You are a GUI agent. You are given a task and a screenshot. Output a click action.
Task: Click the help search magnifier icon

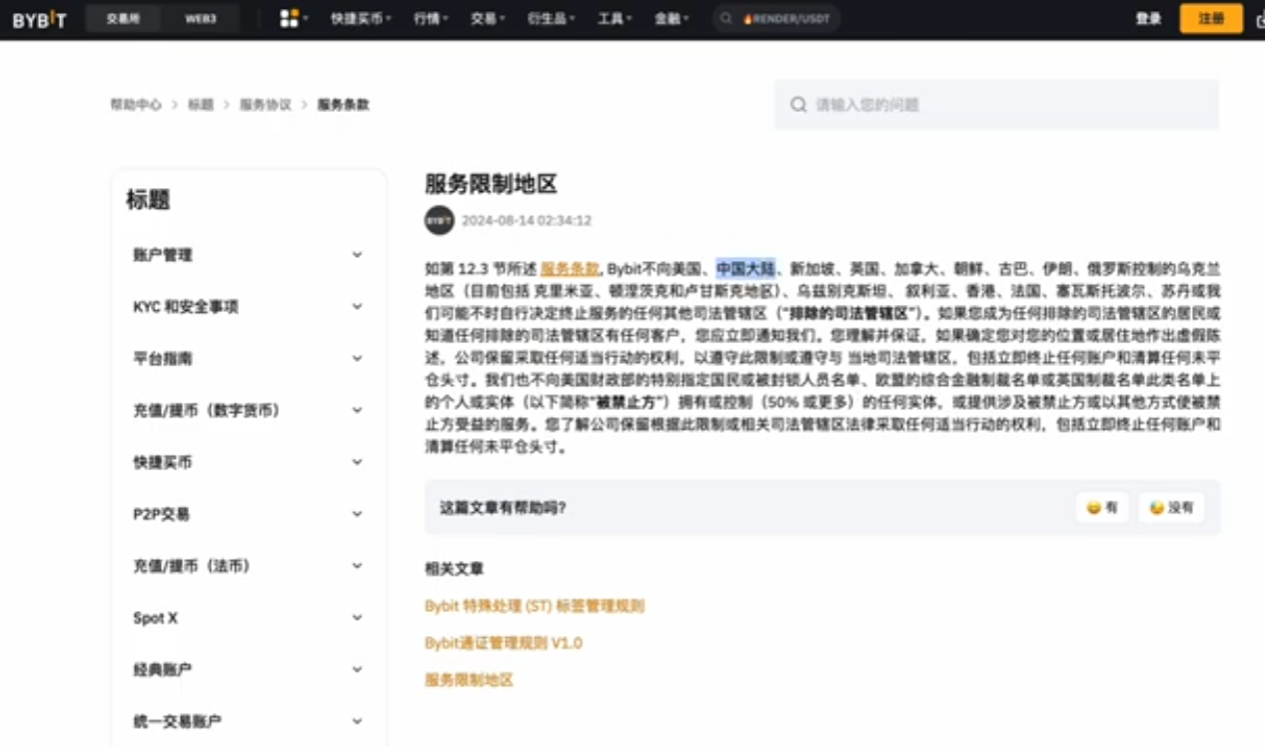point(798,104)
